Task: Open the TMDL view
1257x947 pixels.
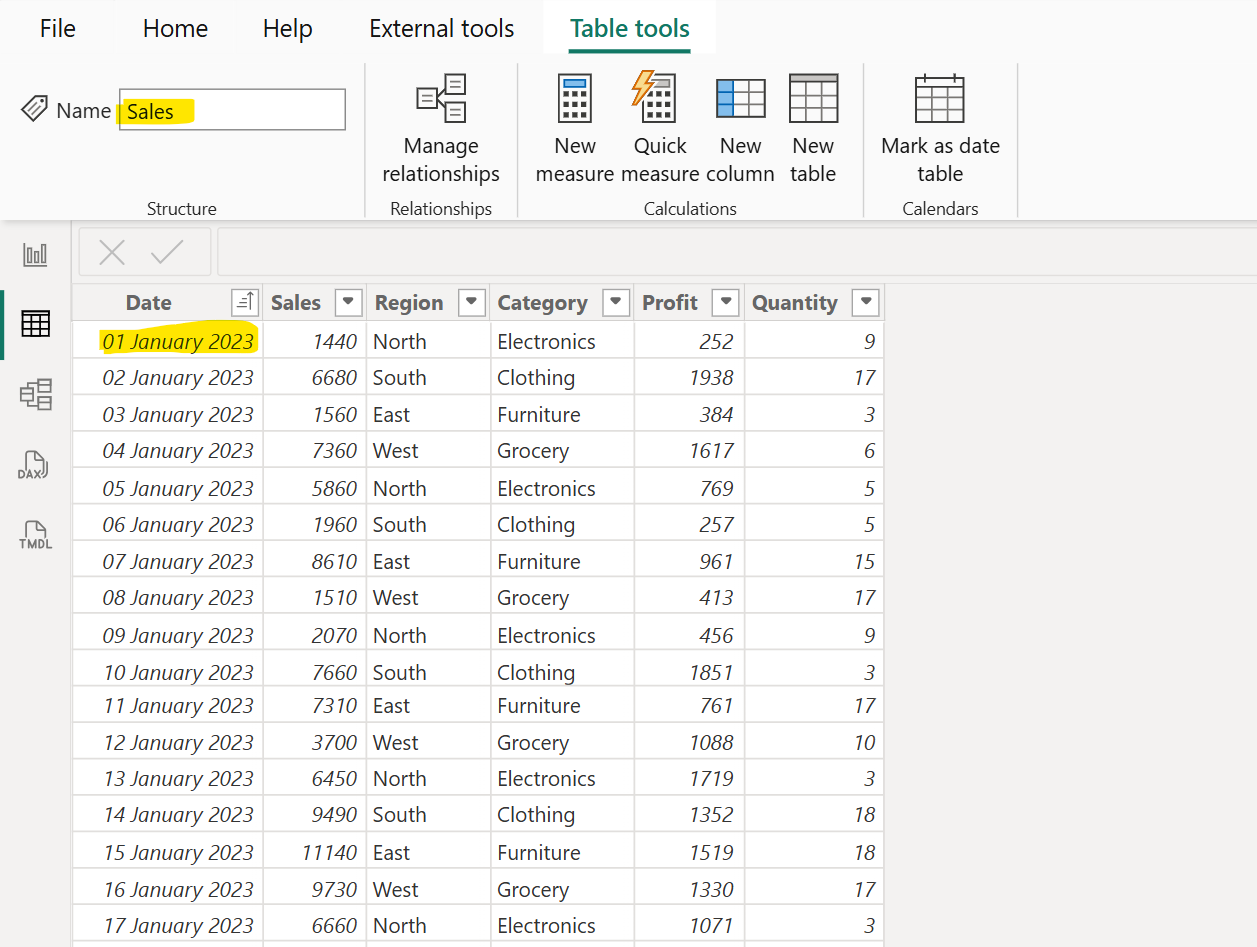Action: point(35,534)
